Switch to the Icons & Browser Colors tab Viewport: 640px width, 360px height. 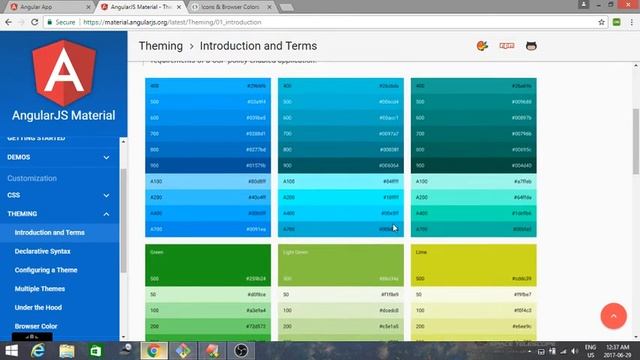click(x=231, y=7)
